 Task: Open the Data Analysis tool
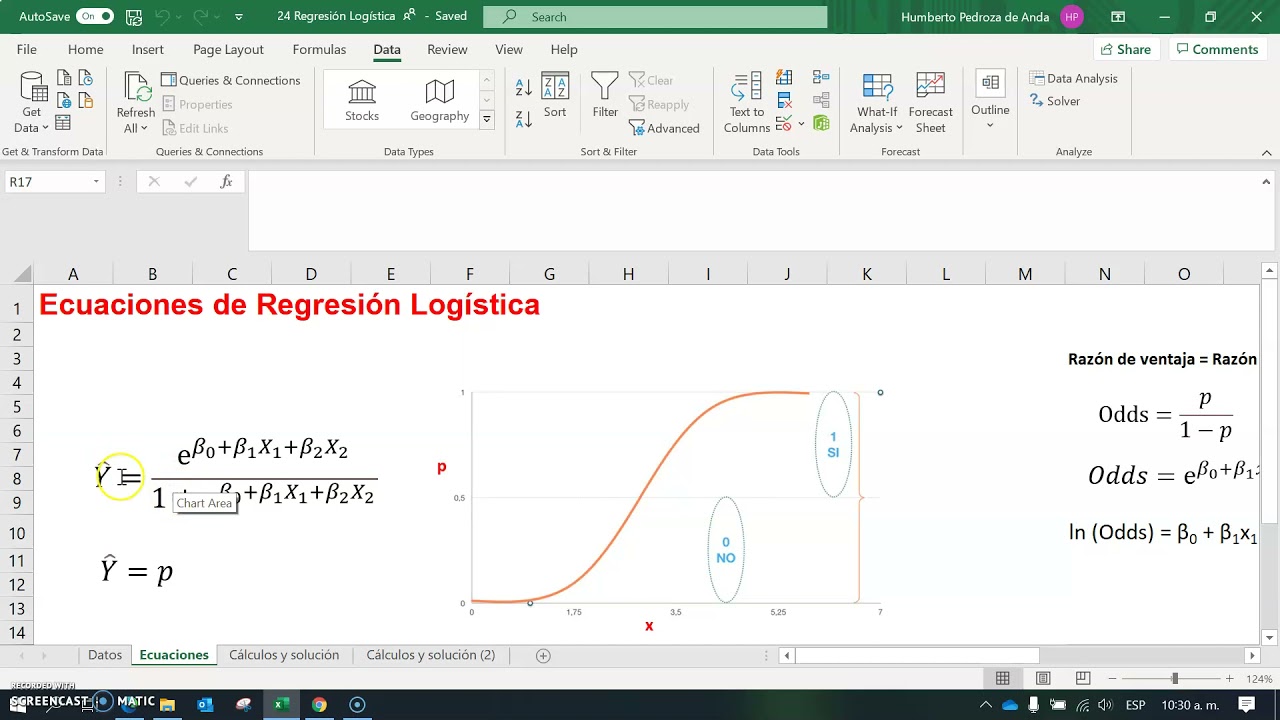coord(1073,78)
